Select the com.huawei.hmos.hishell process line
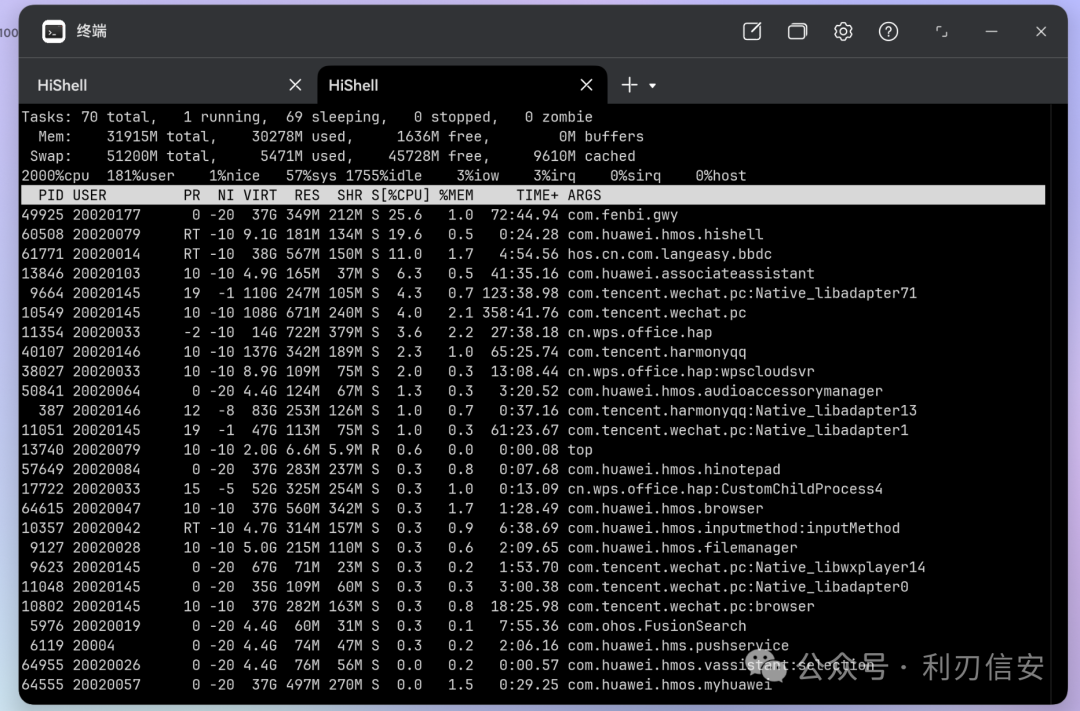The width and height of the screenshot is (1080, 711). tap(533, 234)
